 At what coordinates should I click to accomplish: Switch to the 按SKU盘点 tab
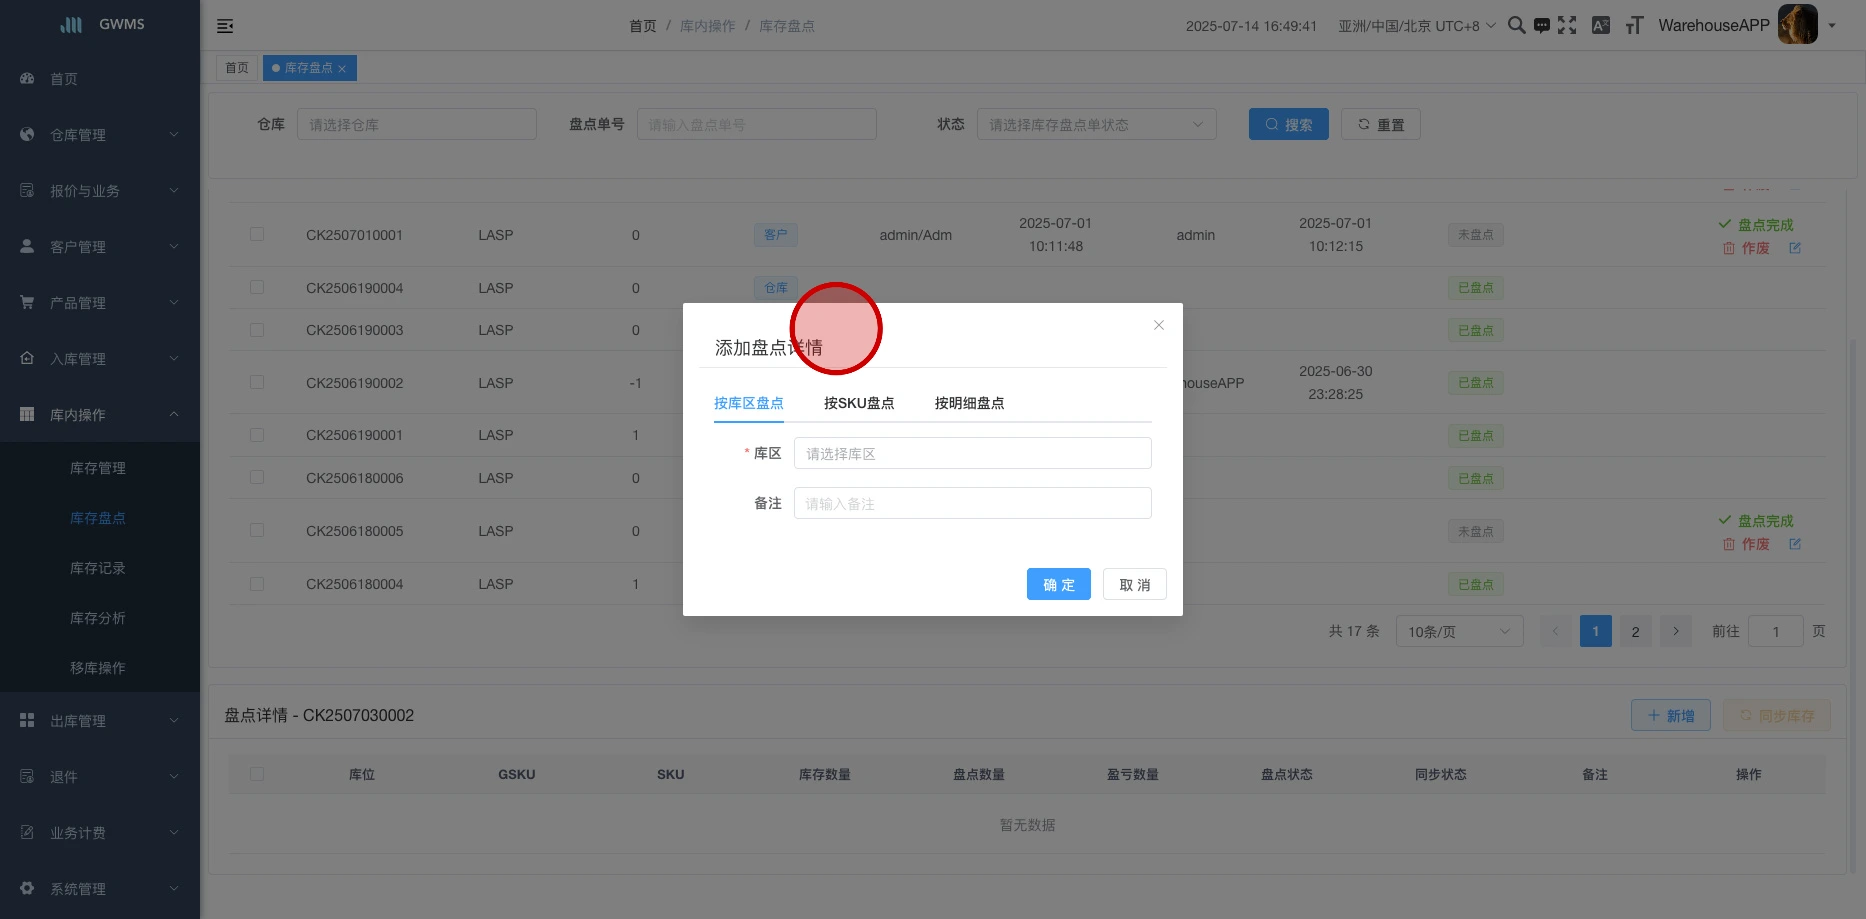858,403
